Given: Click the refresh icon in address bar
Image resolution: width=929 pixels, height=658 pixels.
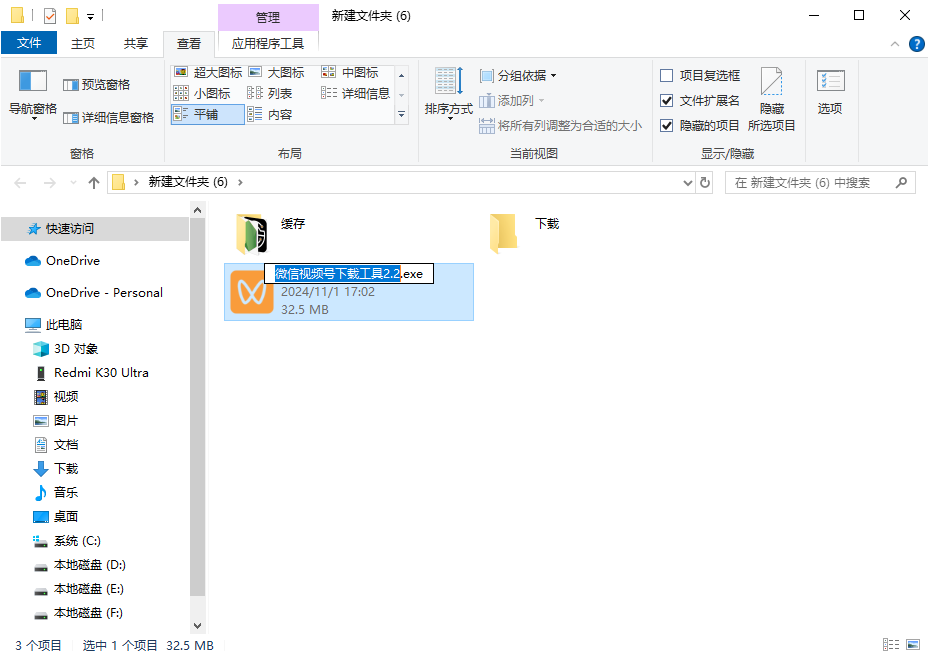Looking at the screenshot, I should (706, 182).
